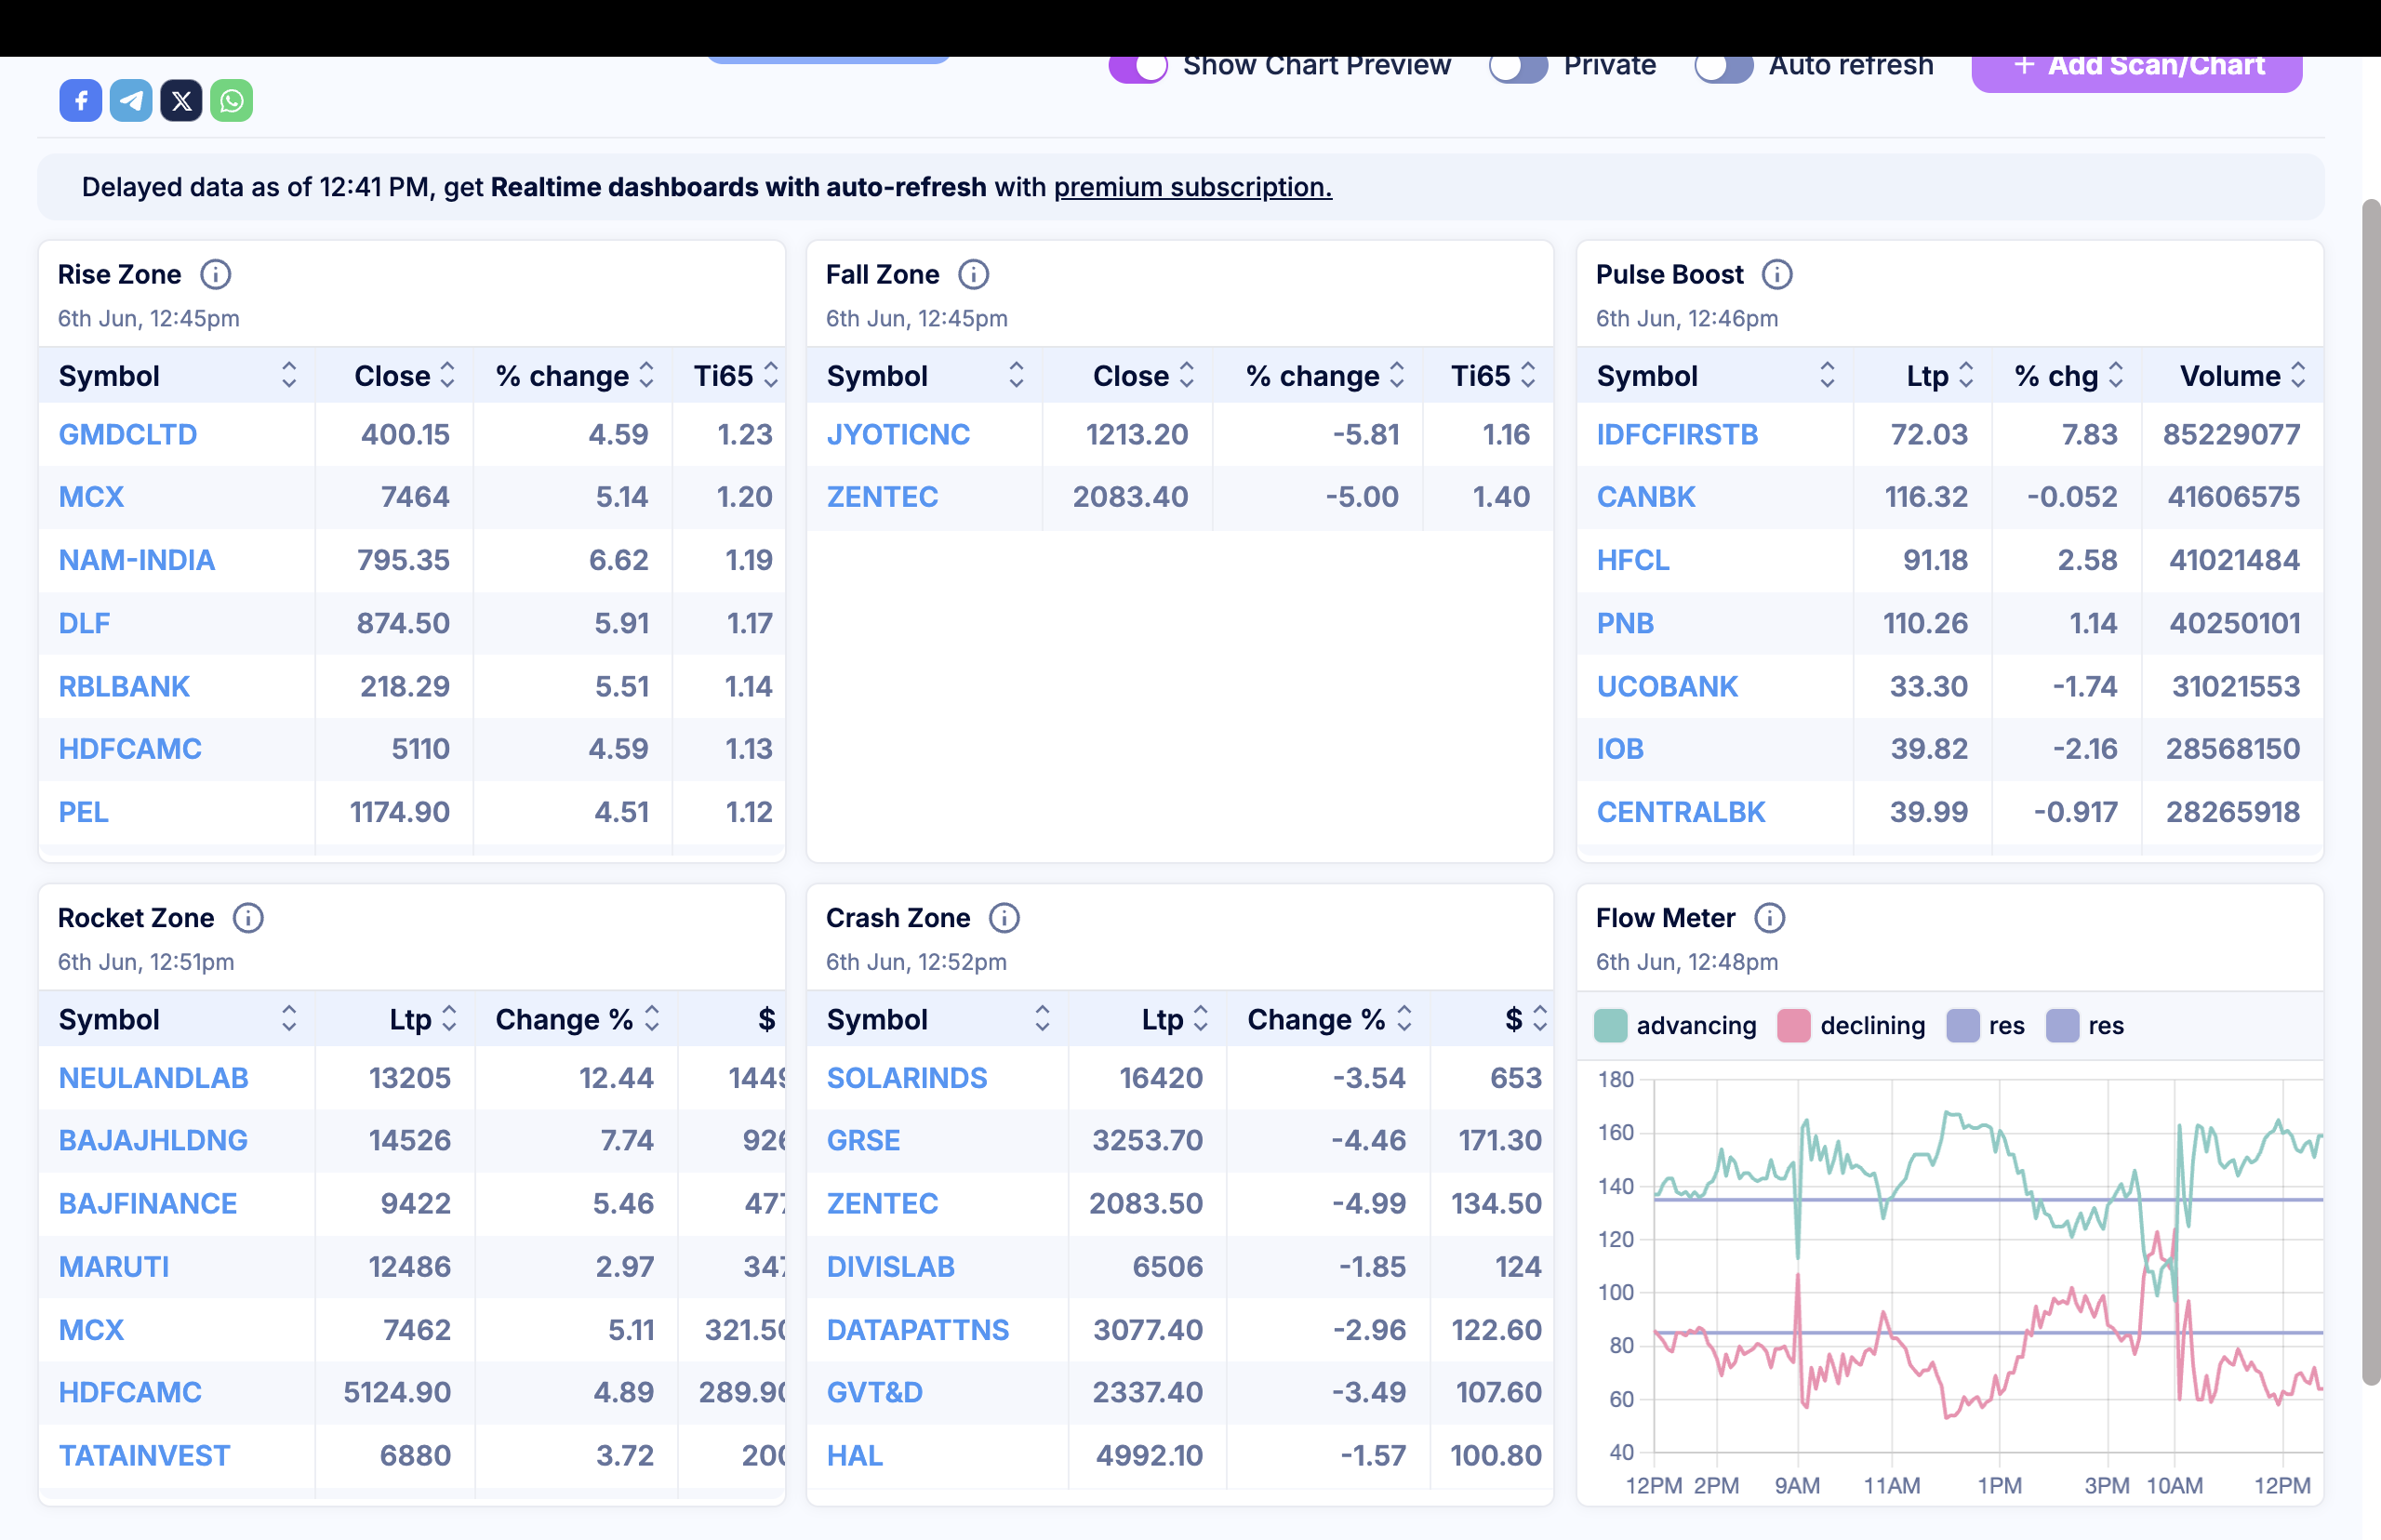Sort Crash Zone by $ column

click(x=1540, y=1019)
